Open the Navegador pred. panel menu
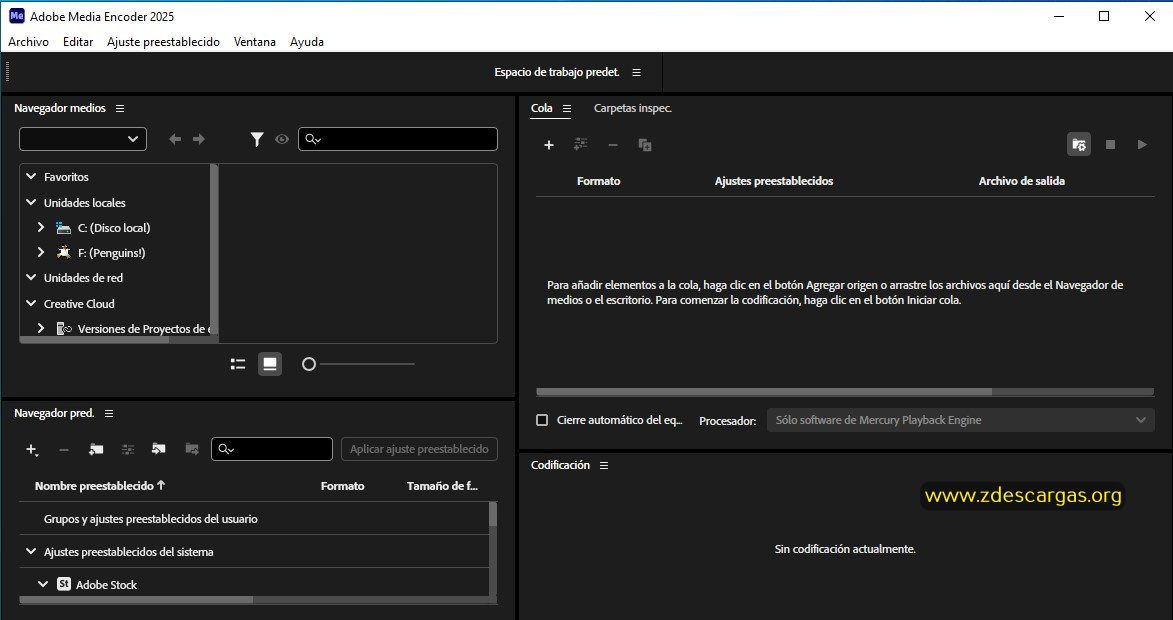Image resolution: width=1173 pixels, height=620 pixels. [109, 414]
